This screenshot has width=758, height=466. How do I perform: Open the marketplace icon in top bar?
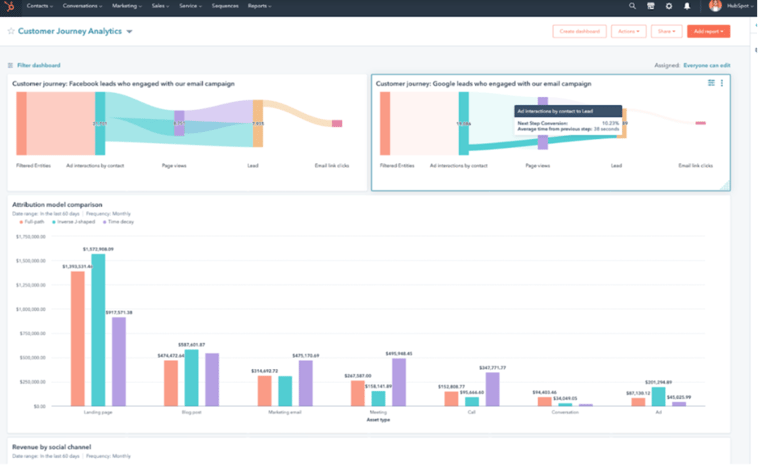click(x=651, y=6)
